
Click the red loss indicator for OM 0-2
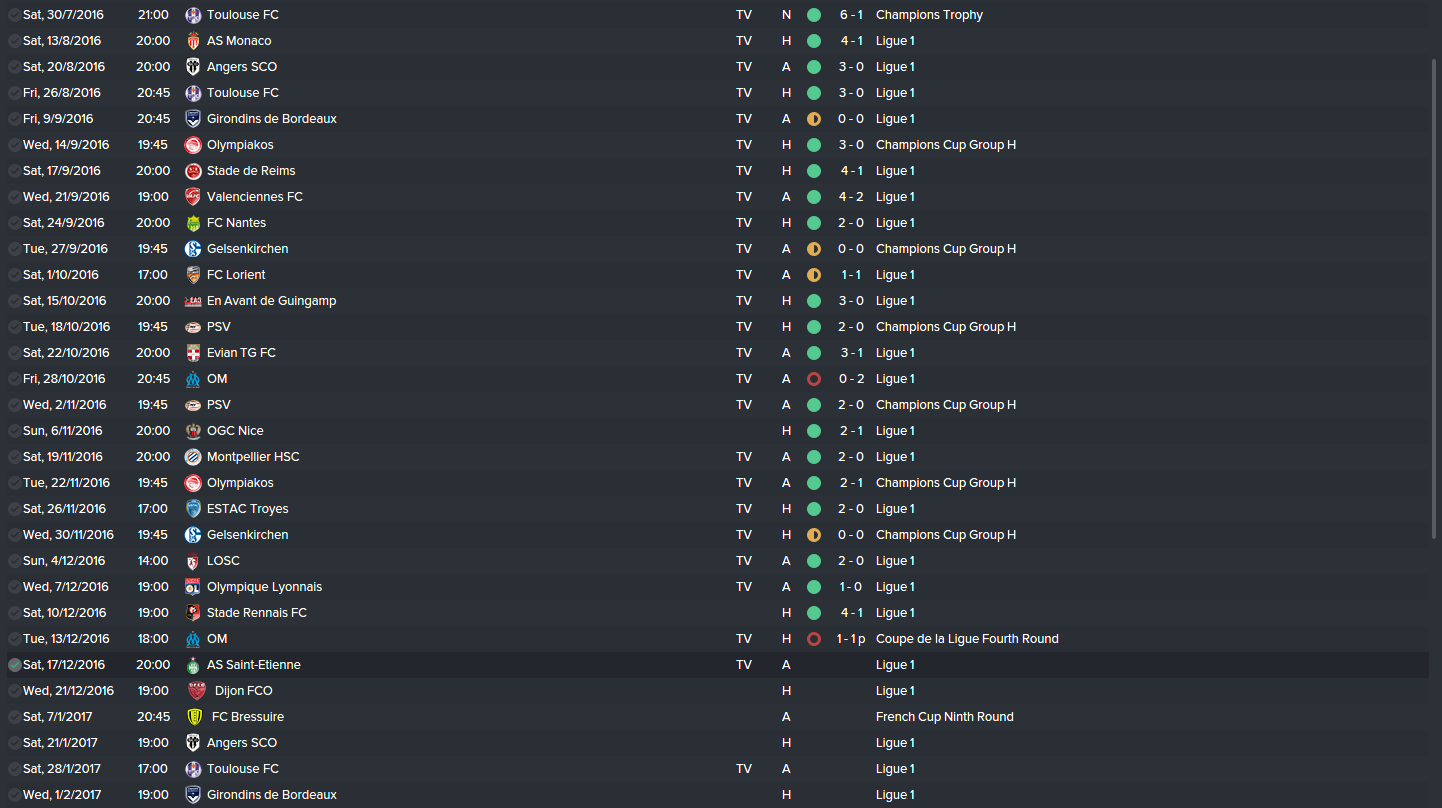point(814,379)
